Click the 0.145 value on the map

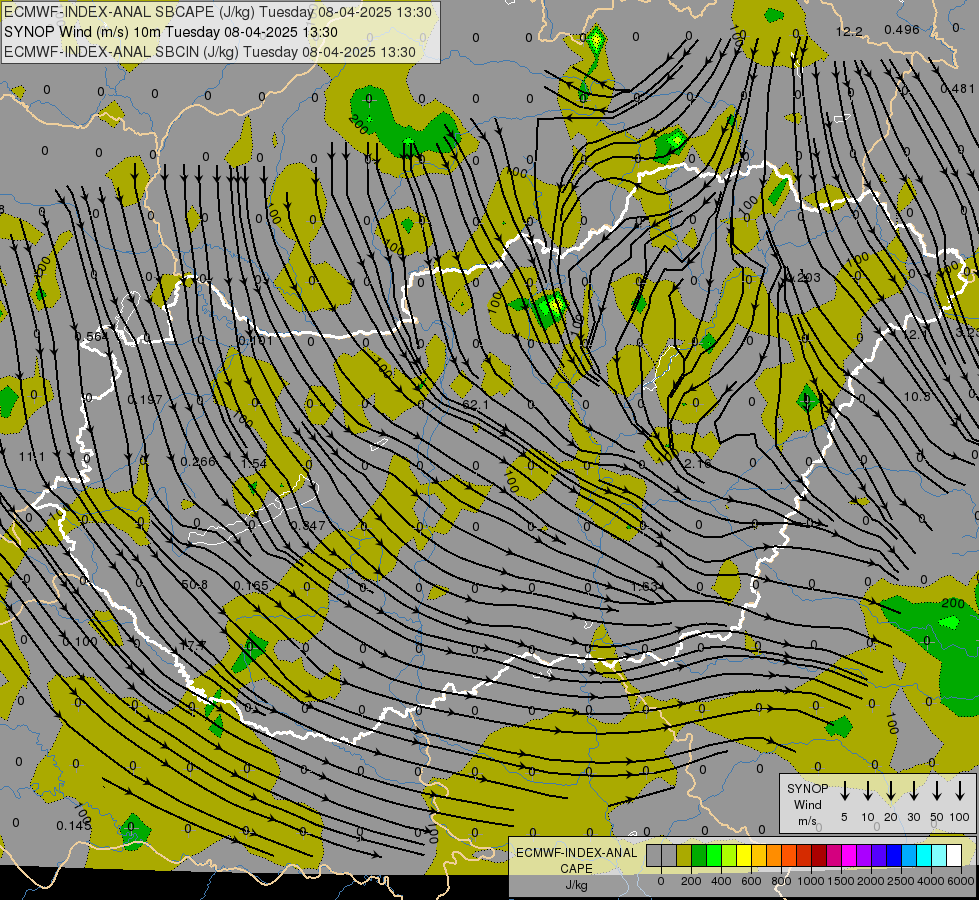[x=74, y=826]
